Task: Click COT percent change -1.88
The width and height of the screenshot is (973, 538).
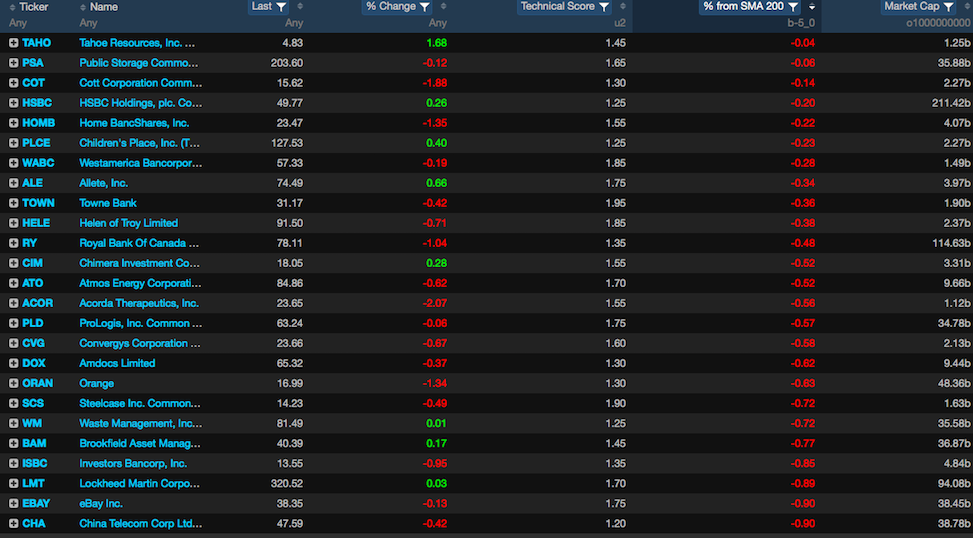Action: point(435,83)
